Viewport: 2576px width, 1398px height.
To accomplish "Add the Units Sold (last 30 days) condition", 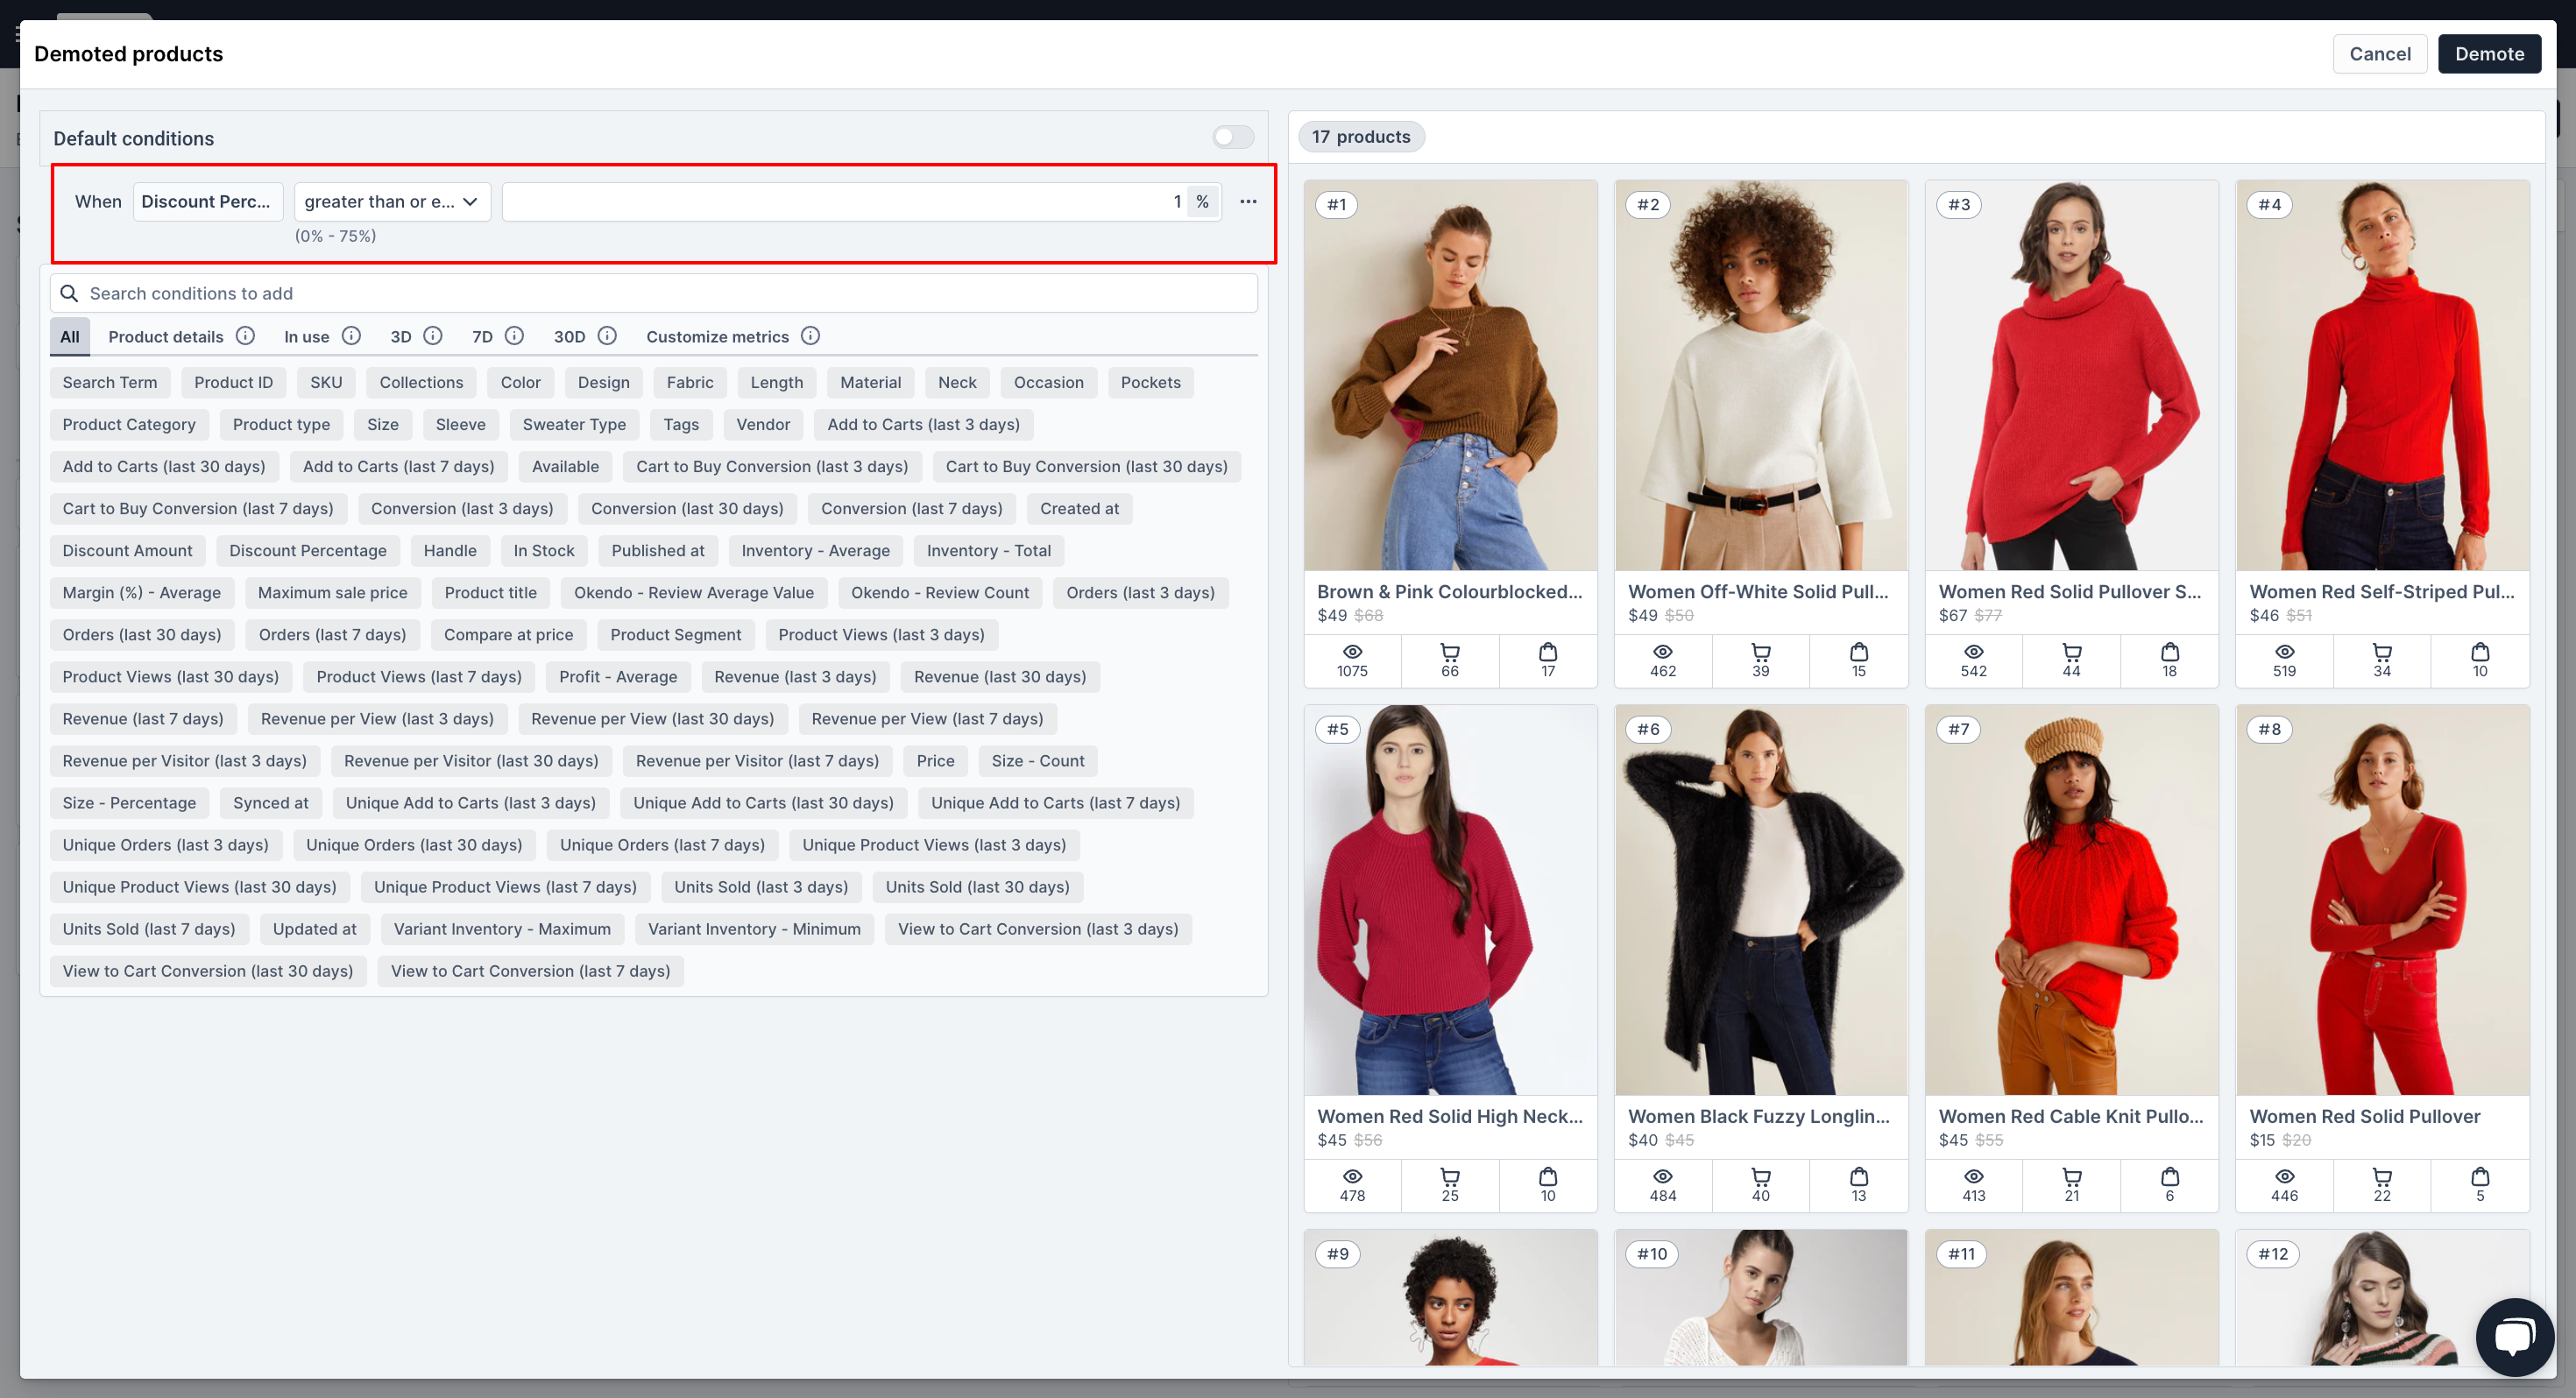I will point(977,886).
